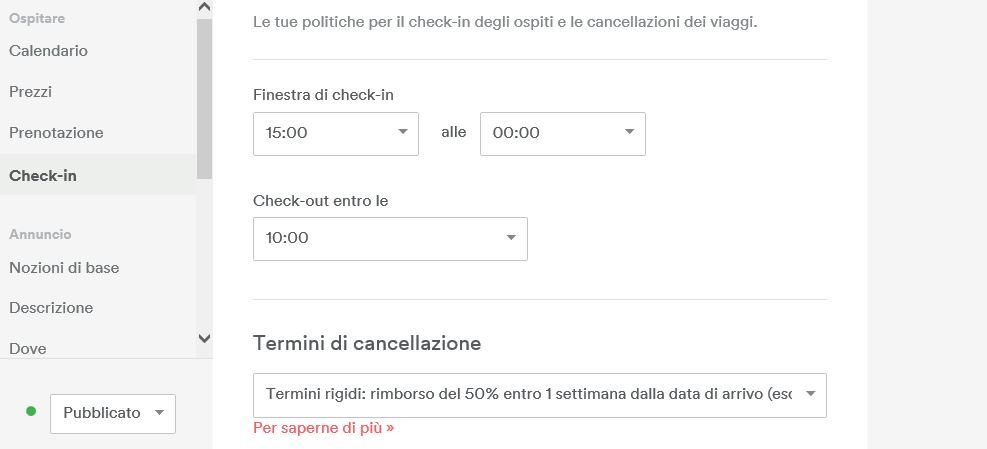Expand Termini di cancellazione policy dropdown
This screenshot has width=987, height=449.
540,395
